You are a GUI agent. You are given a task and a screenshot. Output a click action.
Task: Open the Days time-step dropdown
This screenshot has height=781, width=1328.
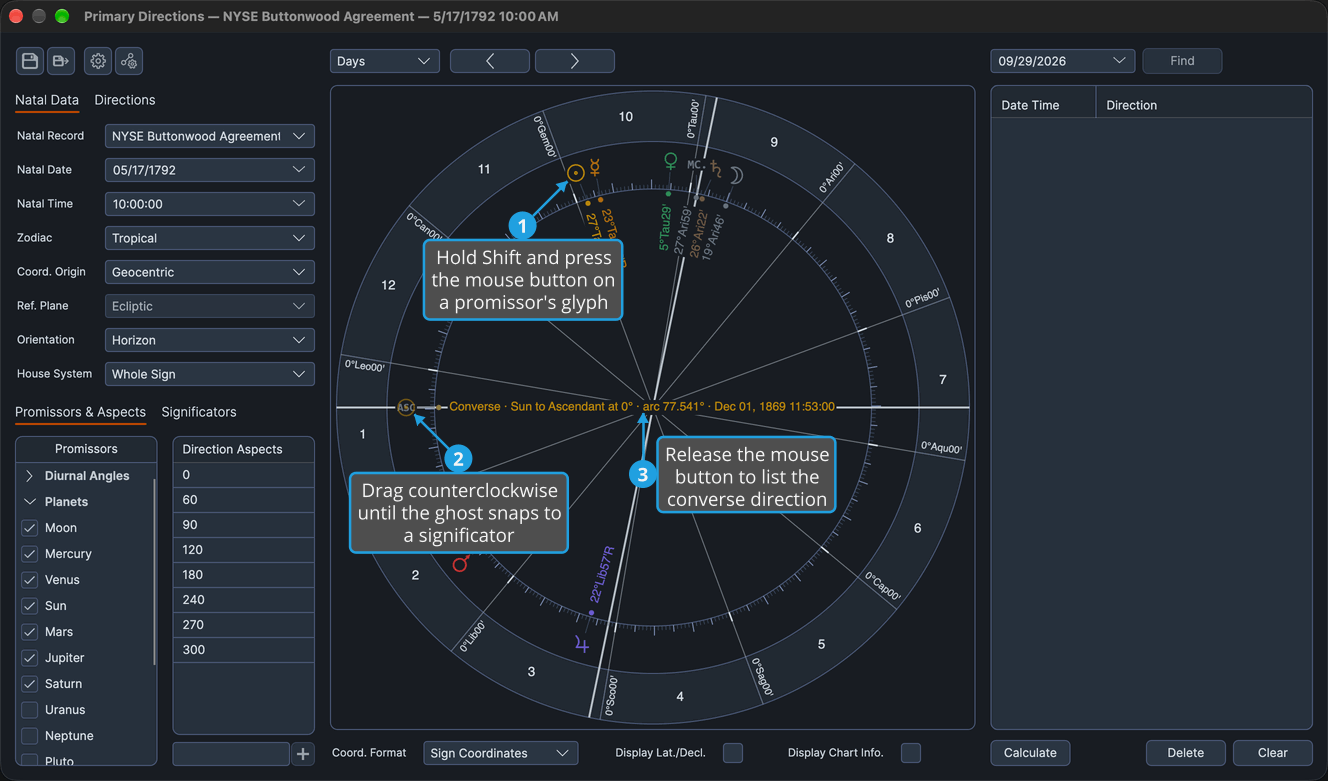pos(385,61)
